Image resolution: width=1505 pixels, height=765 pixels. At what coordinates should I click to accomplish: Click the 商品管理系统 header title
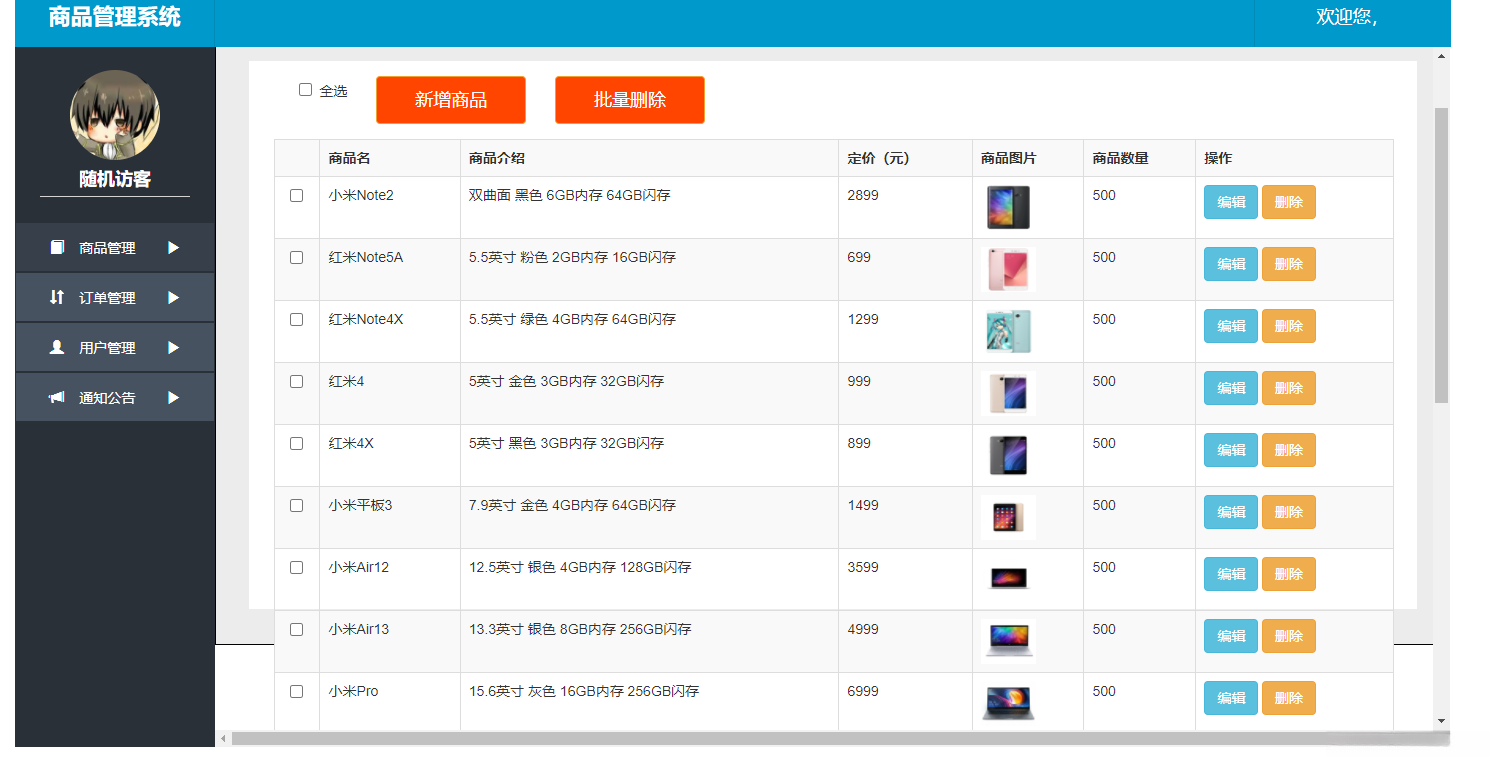point(115,17)
